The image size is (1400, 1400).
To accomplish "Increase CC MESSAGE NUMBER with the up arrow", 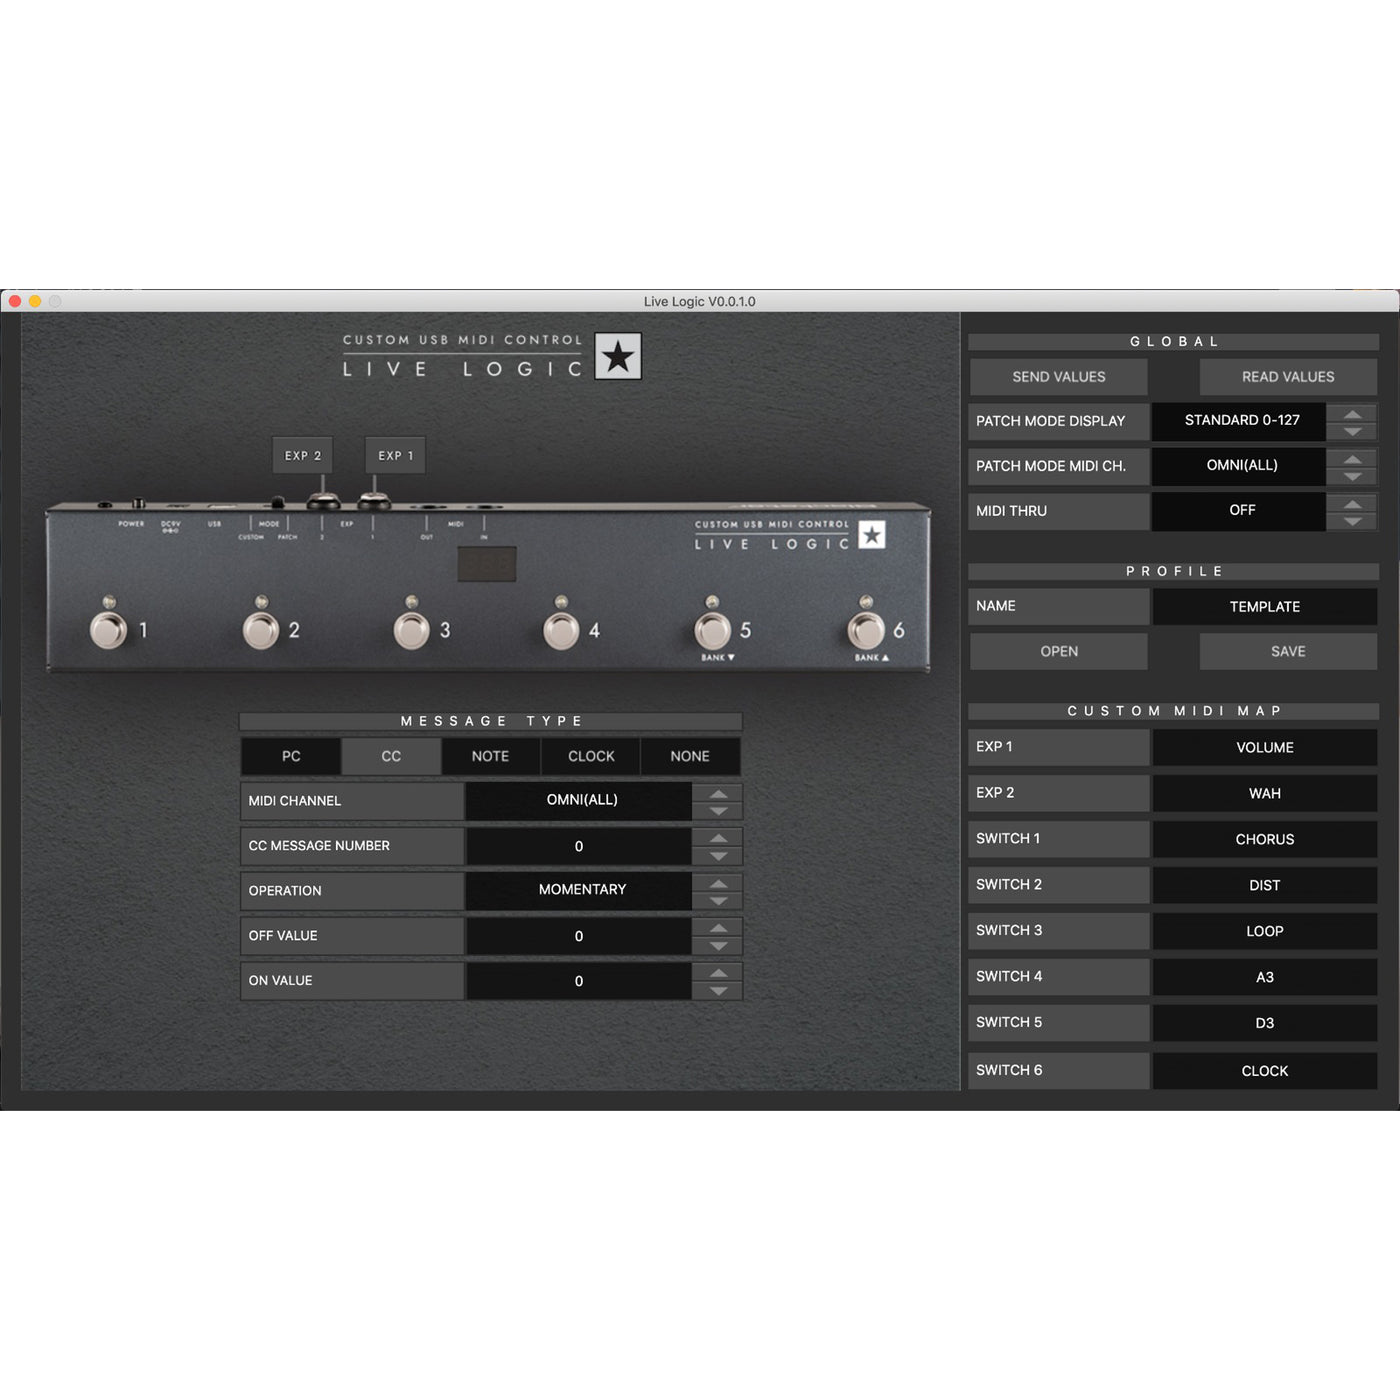I will (719, 839).
